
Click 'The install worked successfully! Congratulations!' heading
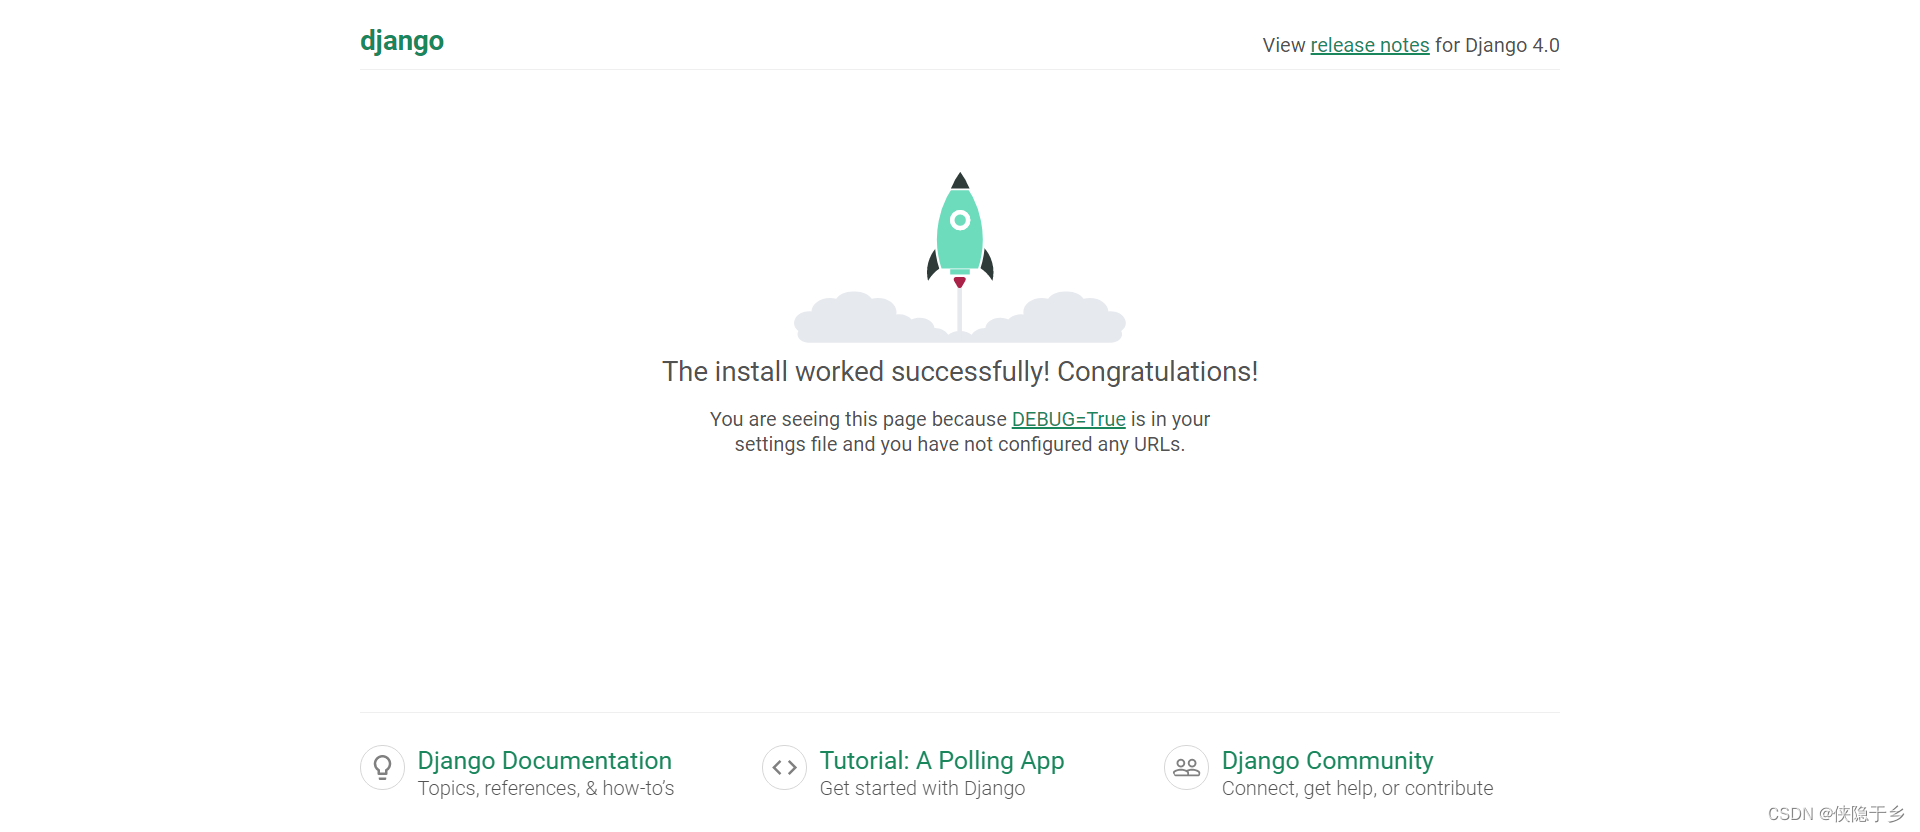960,372
